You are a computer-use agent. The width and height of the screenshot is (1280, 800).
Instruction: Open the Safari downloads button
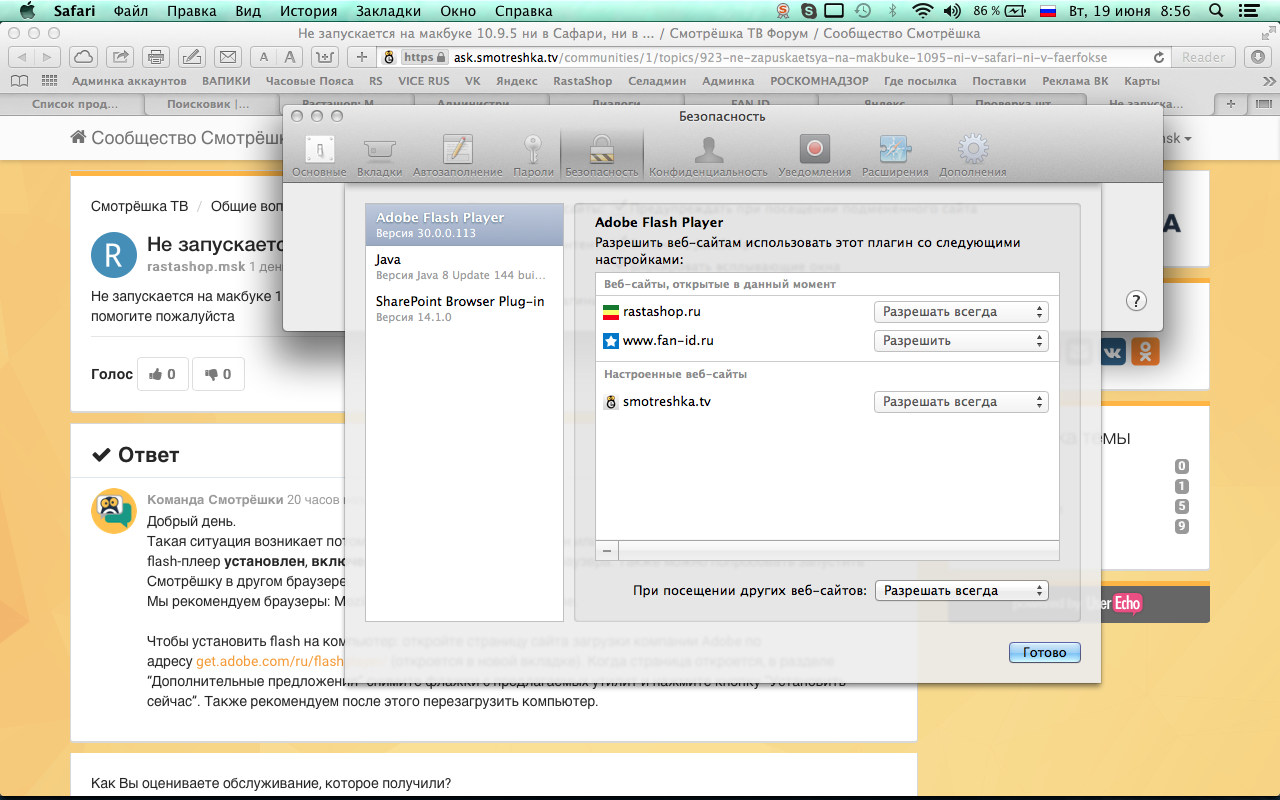(1256, 57)
